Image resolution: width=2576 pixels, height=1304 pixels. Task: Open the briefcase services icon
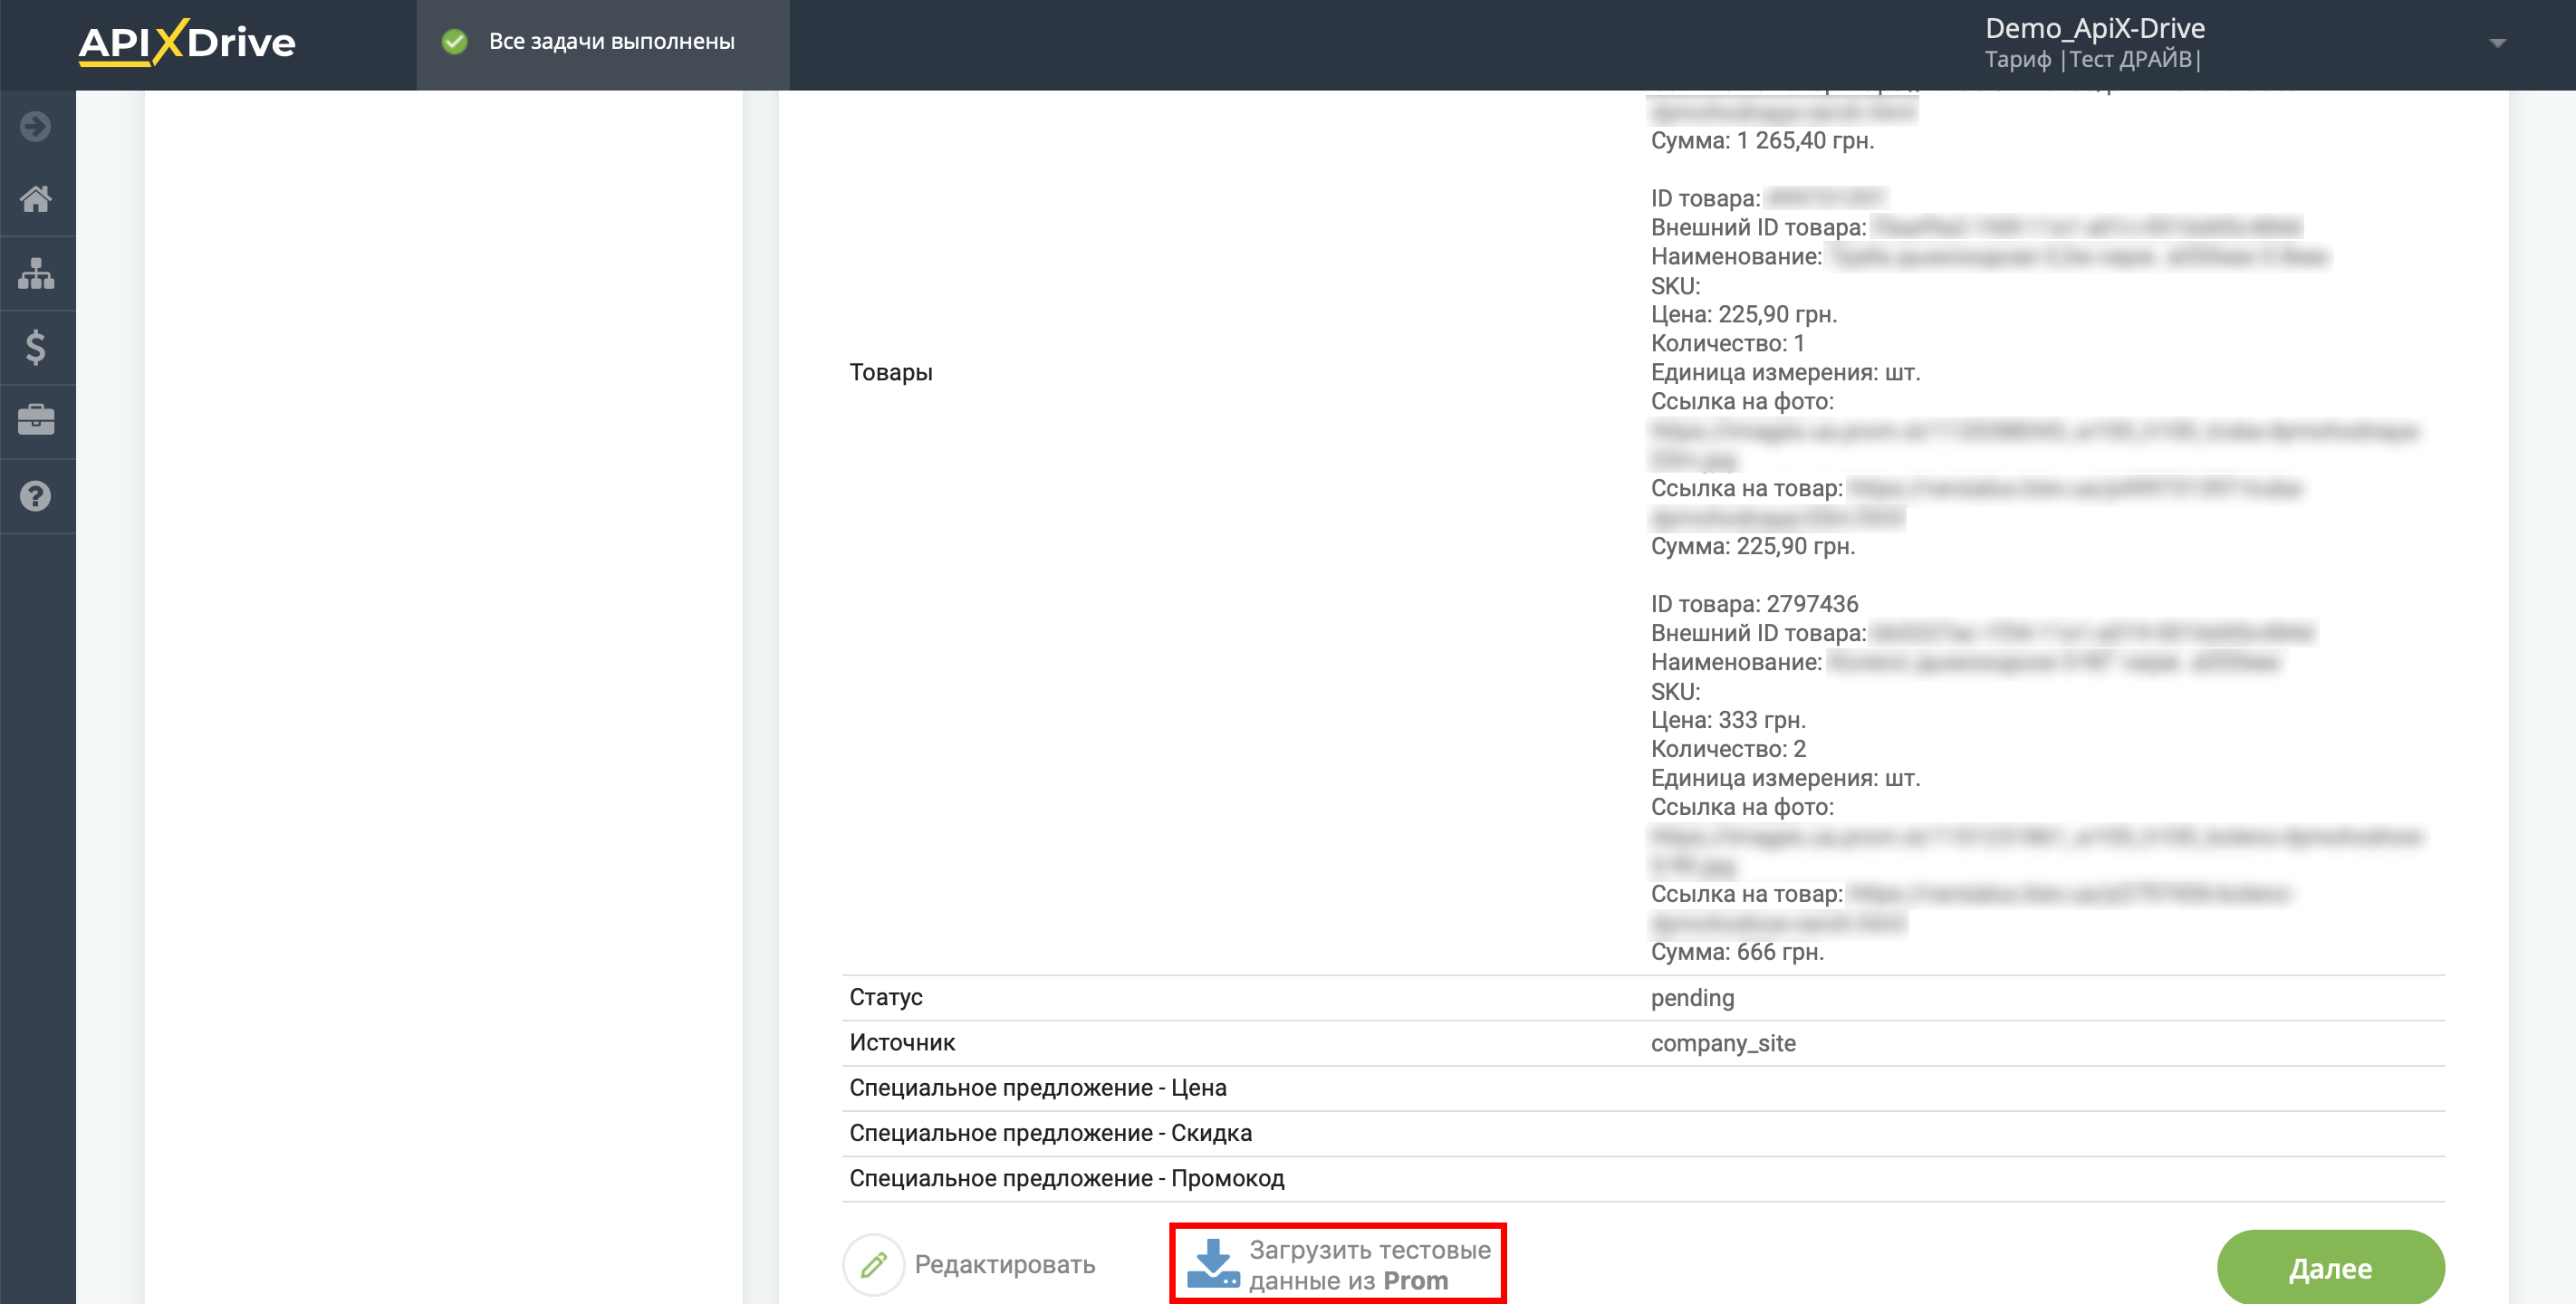(36, 421)
